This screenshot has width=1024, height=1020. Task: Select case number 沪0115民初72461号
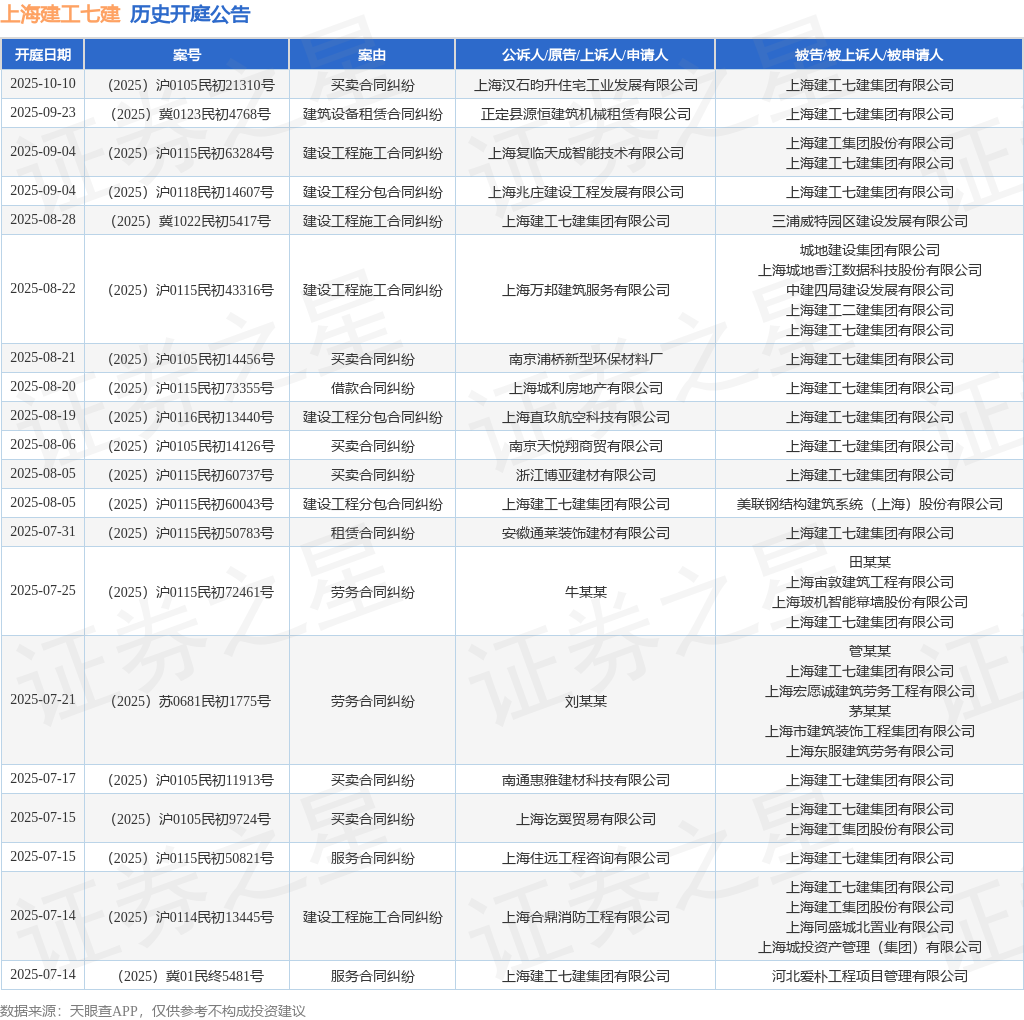click(191, 592)
